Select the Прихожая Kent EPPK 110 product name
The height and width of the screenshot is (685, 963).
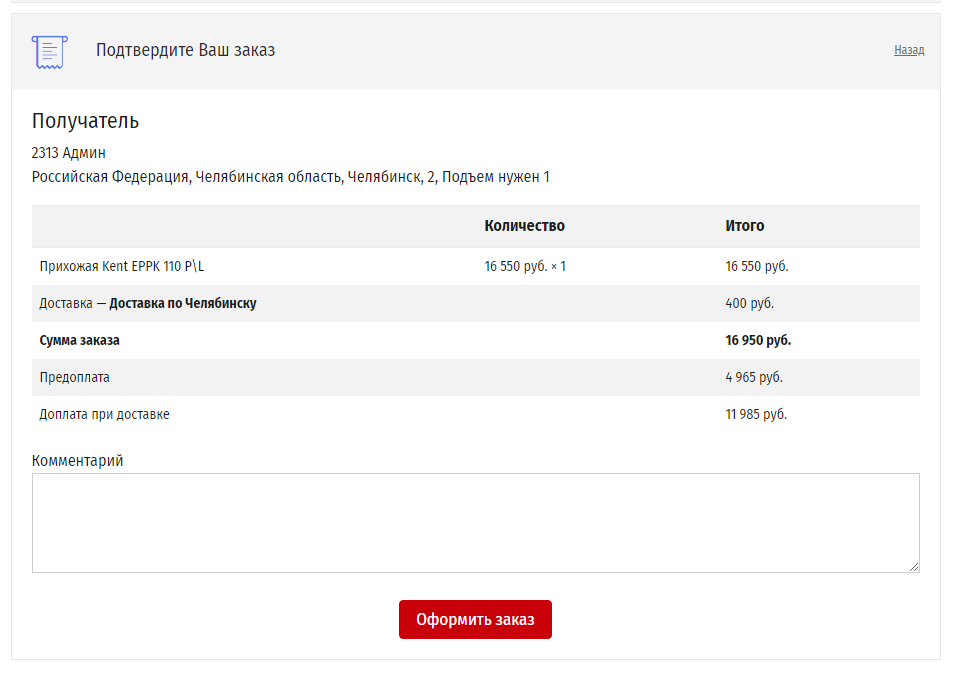[128, 266]
